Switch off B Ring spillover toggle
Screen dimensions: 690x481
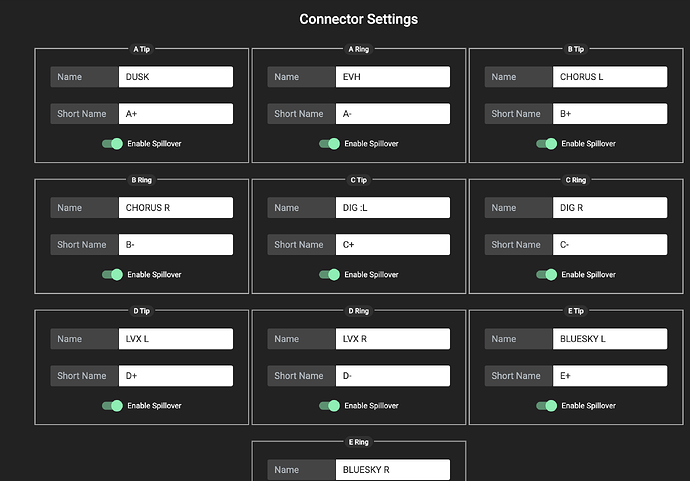click(x=112, y=275)
